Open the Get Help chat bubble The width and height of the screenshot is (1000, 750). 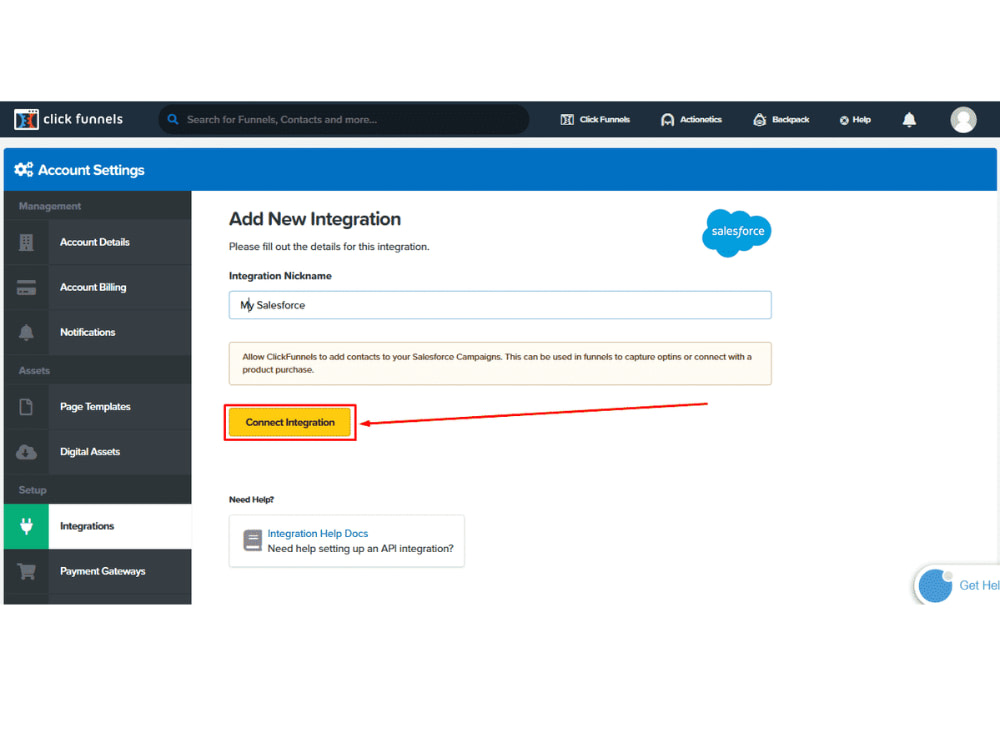(x=957, y=585)
